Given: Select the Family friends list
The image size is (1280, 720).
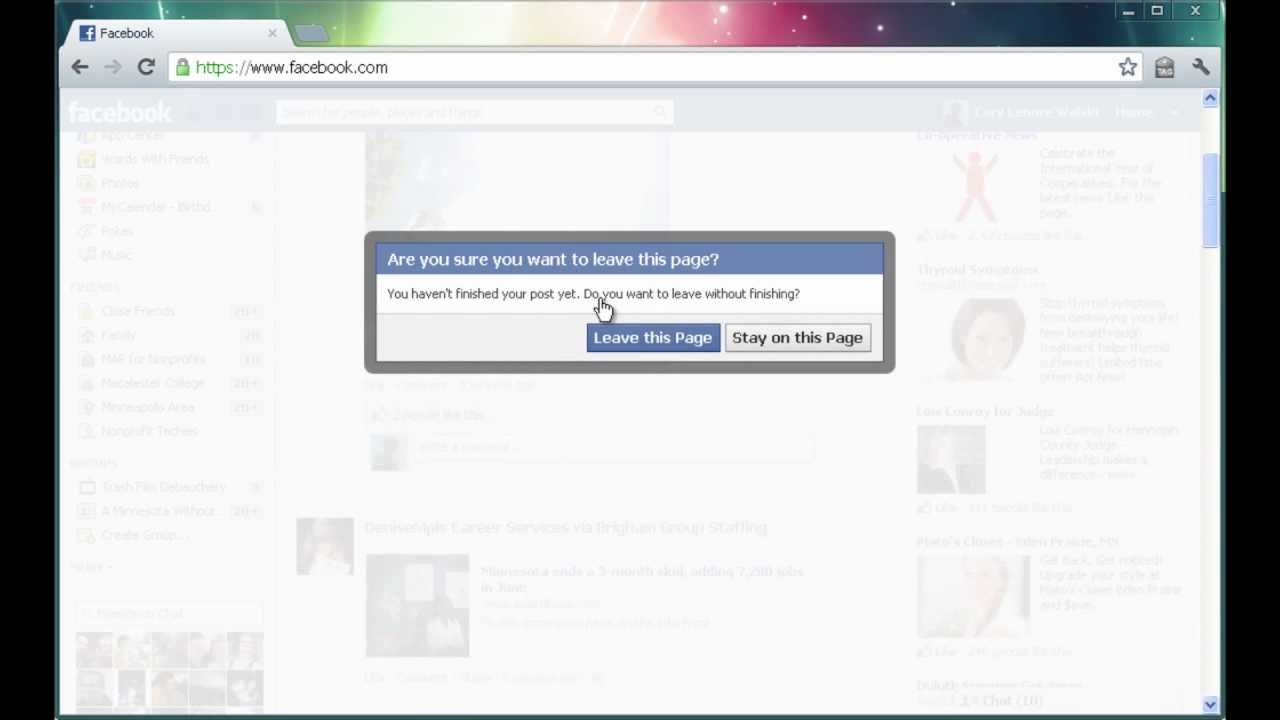Looking at the screenshot, I should click(118, 335).
